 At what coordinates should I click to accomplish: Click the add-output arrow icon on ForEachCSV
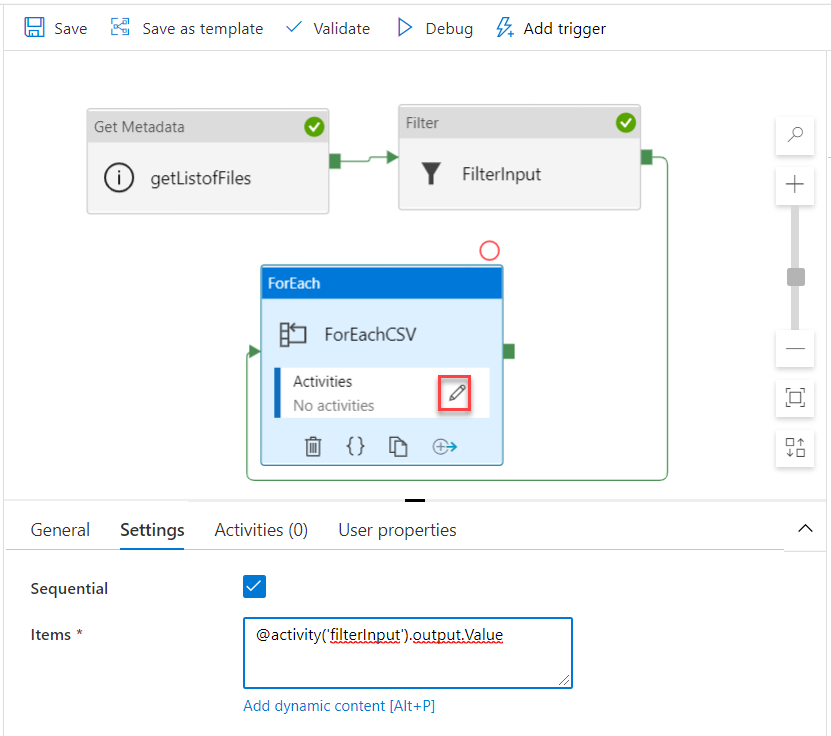[x=443, y=446]
